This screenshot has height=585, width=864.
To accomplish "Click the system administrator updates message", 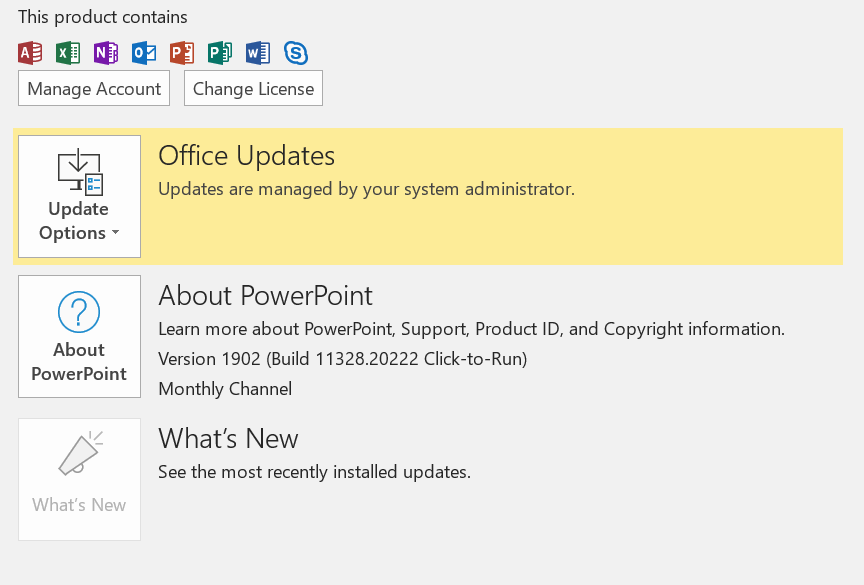I will [366, 188].
